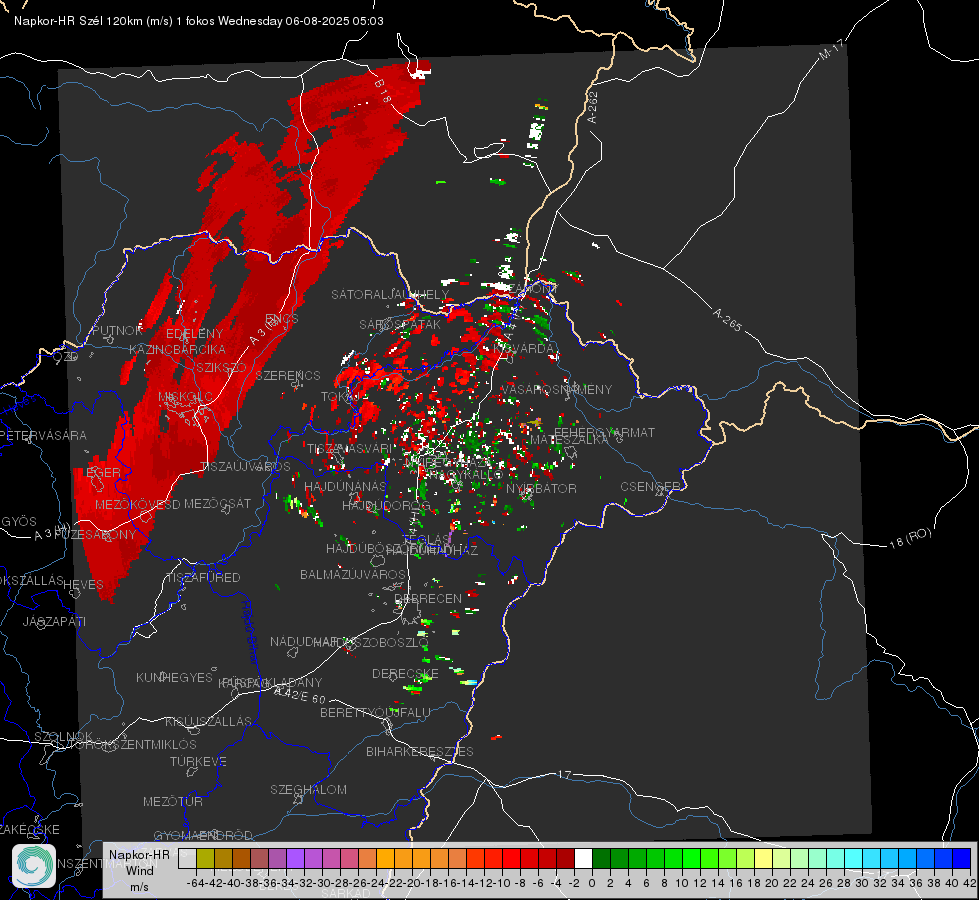
Task: Click the HAJDUNANAS label
Action: [345, 486]
